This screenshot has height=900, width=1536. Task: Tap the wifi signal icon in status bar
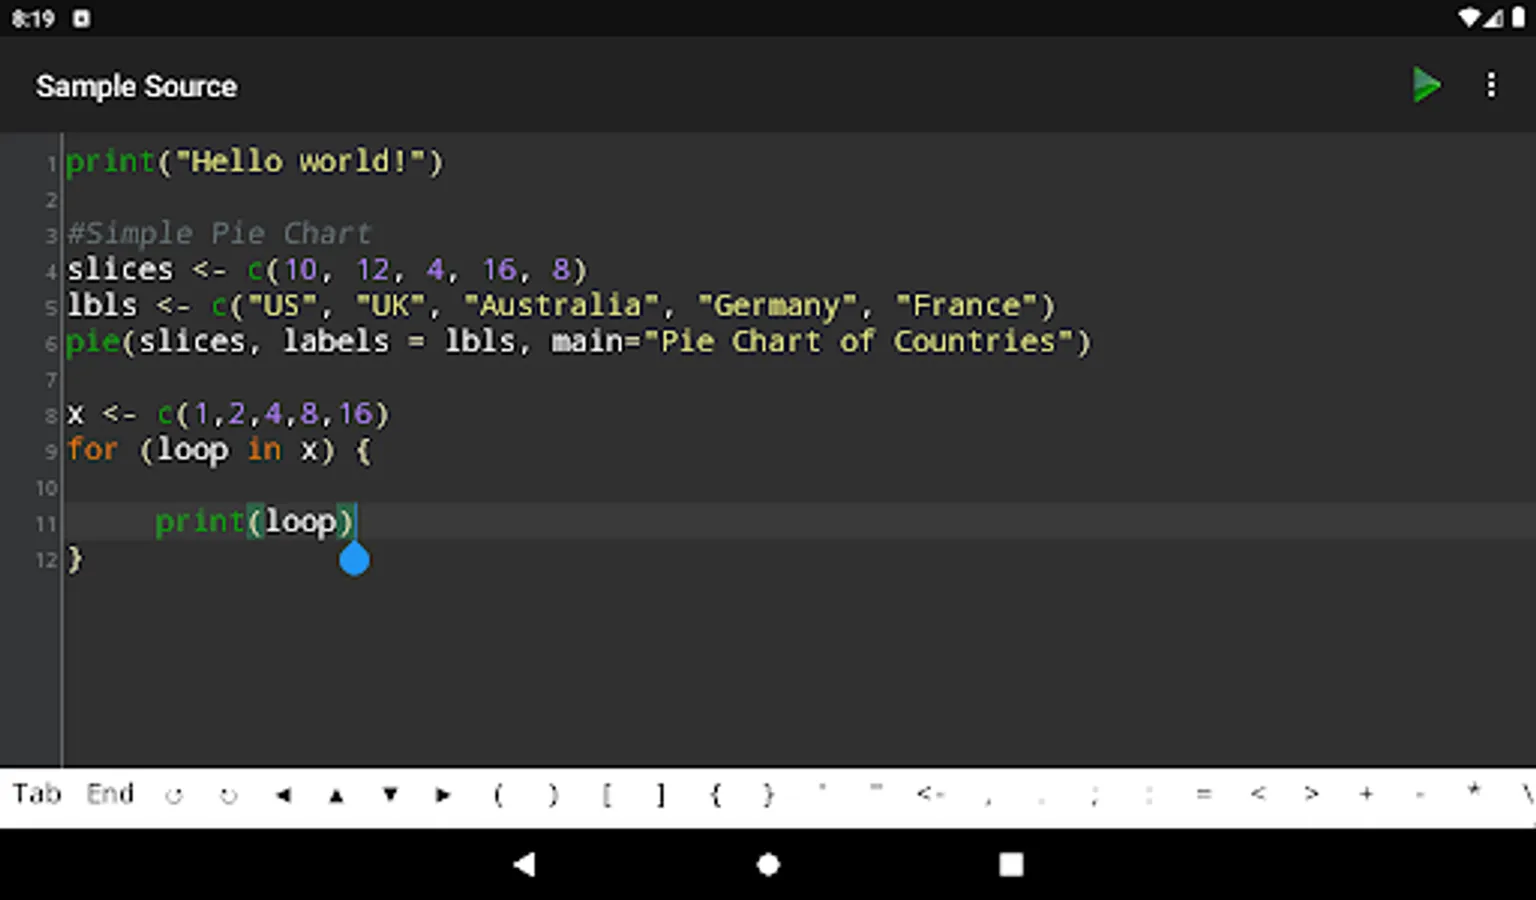coord(1469,18)
